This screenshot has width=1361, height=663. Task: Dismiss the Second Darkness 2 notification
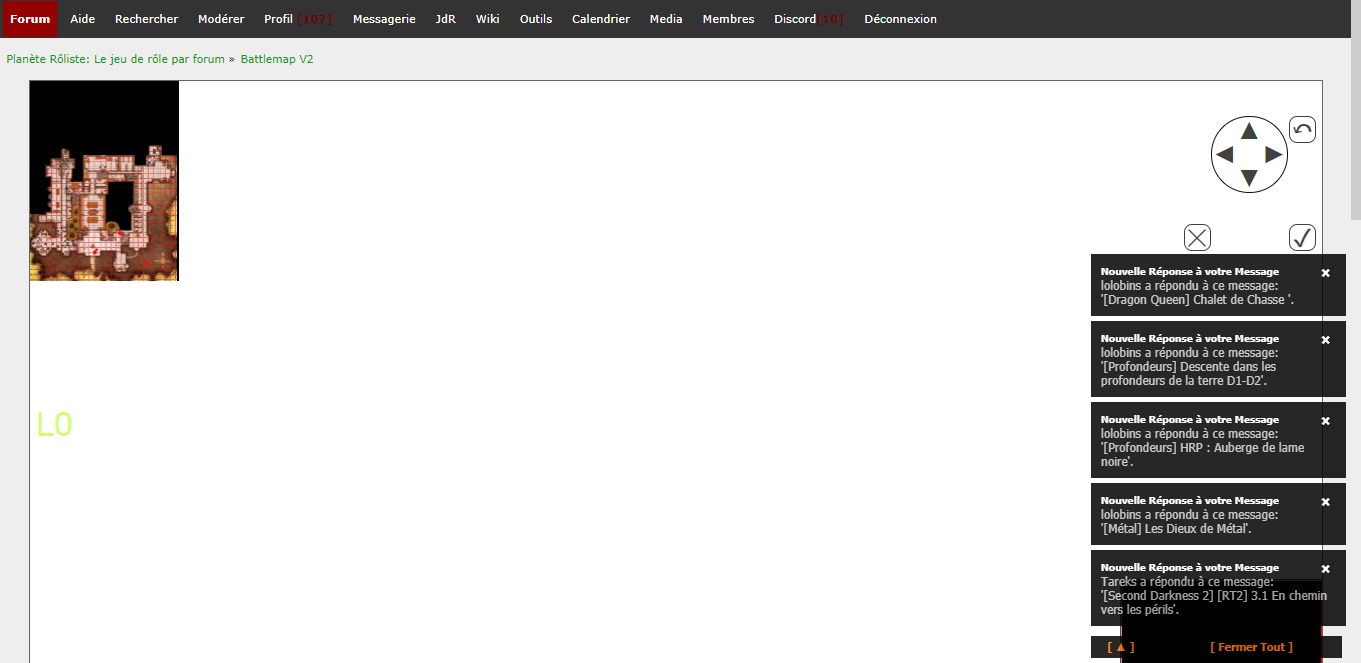[x=1325, y=569]
